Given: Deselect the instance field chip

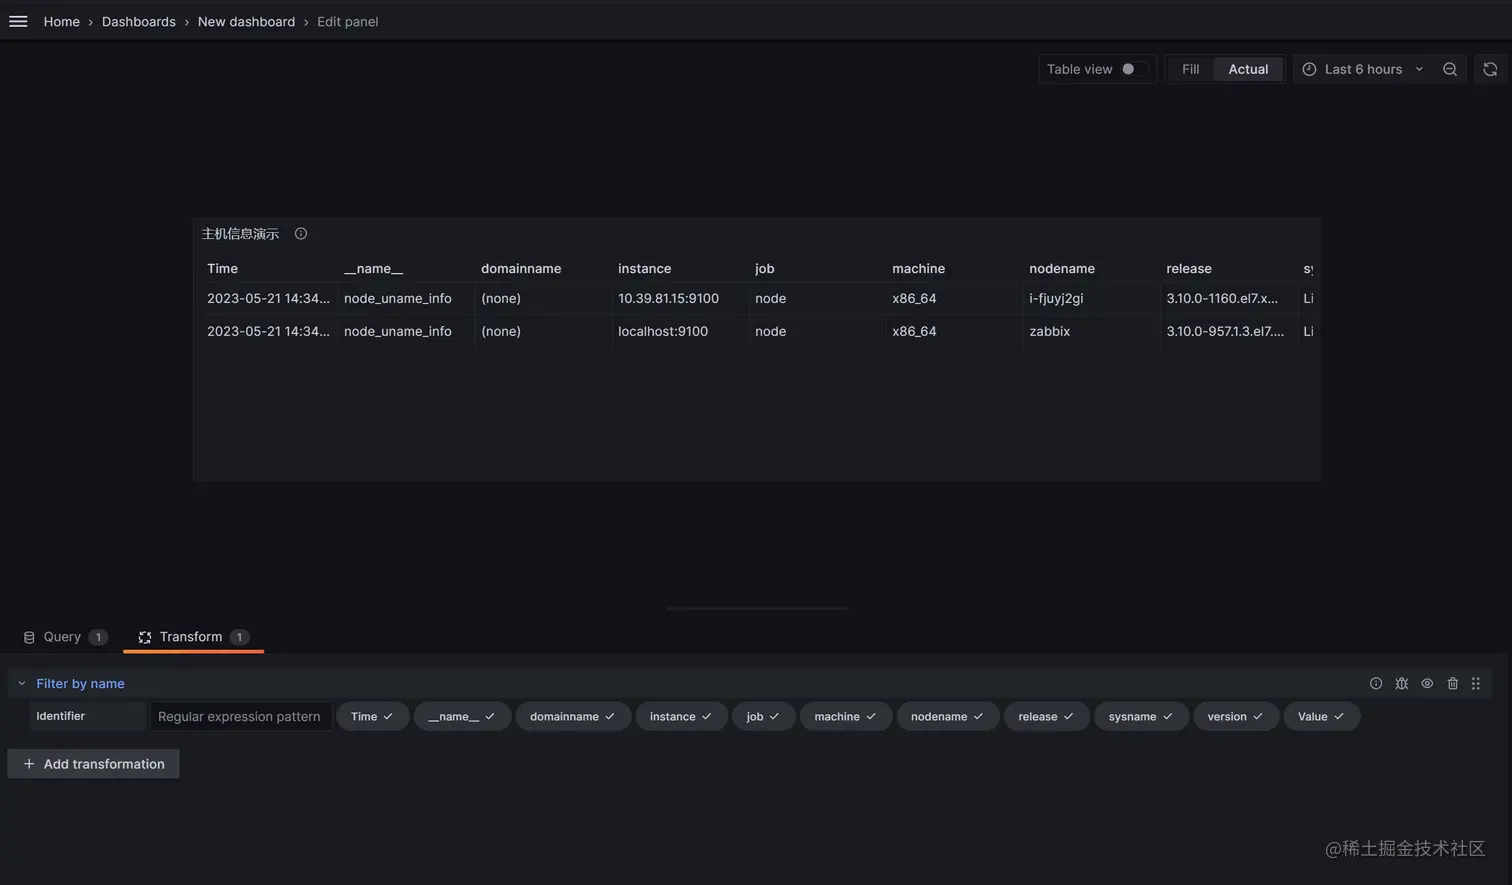Looking at the screenshot, I should 681,717.
